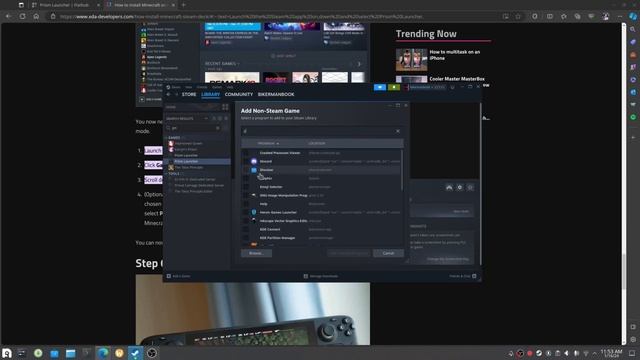Expand the SEARCH RESULTS filter dropdown
Viewport: 640px width, 360px height.
(x=206, y=118)
